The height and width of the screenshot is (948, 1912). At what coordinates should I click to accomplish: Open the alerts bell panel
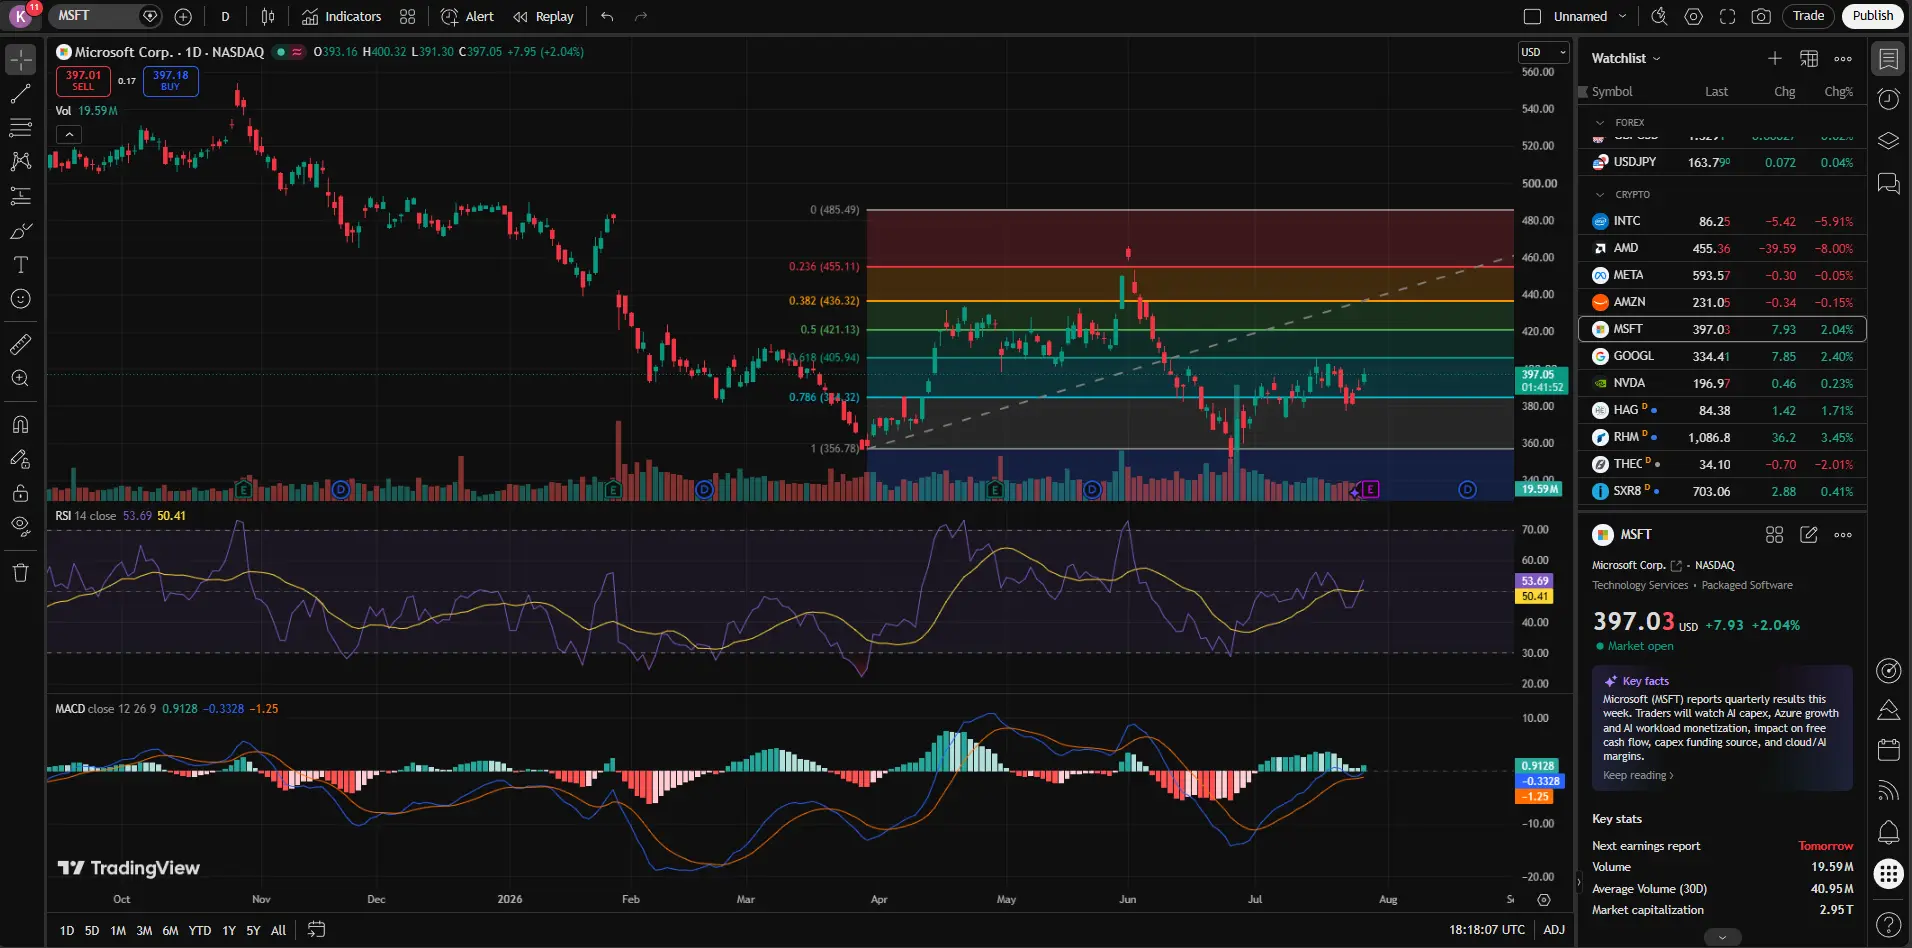pos(1888,832)
